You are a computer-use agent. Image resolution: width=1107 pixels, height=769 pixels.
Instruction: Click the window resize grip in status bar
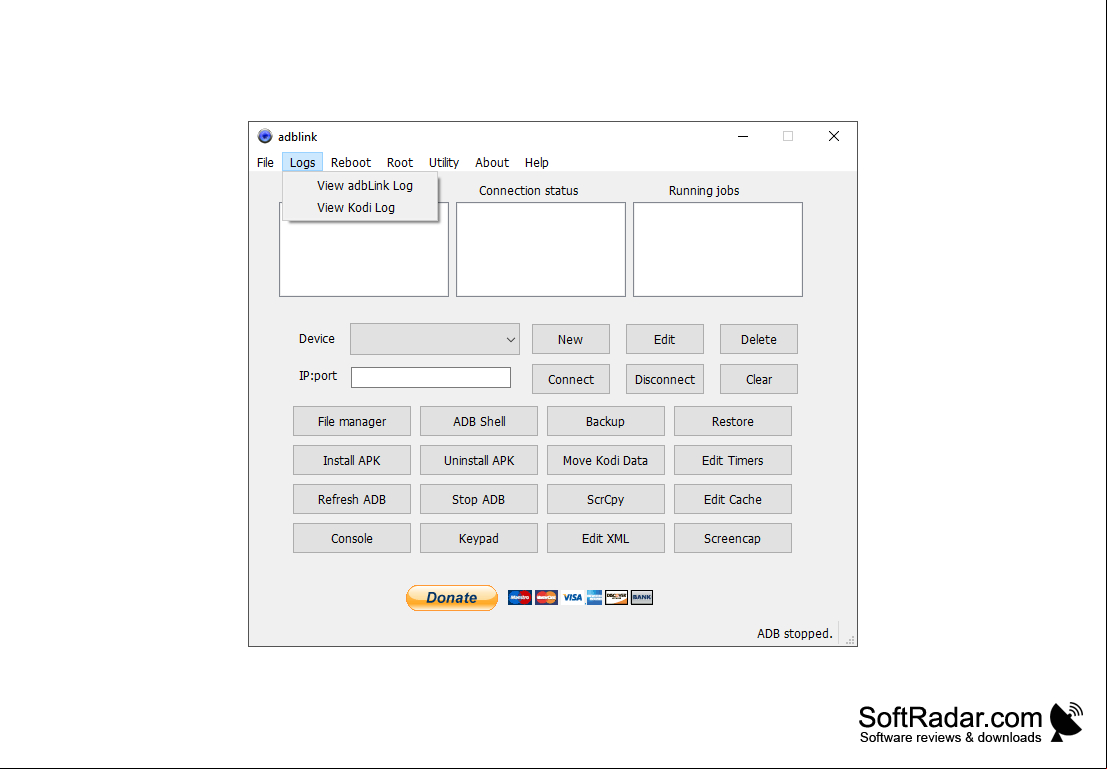coord(850,640)
